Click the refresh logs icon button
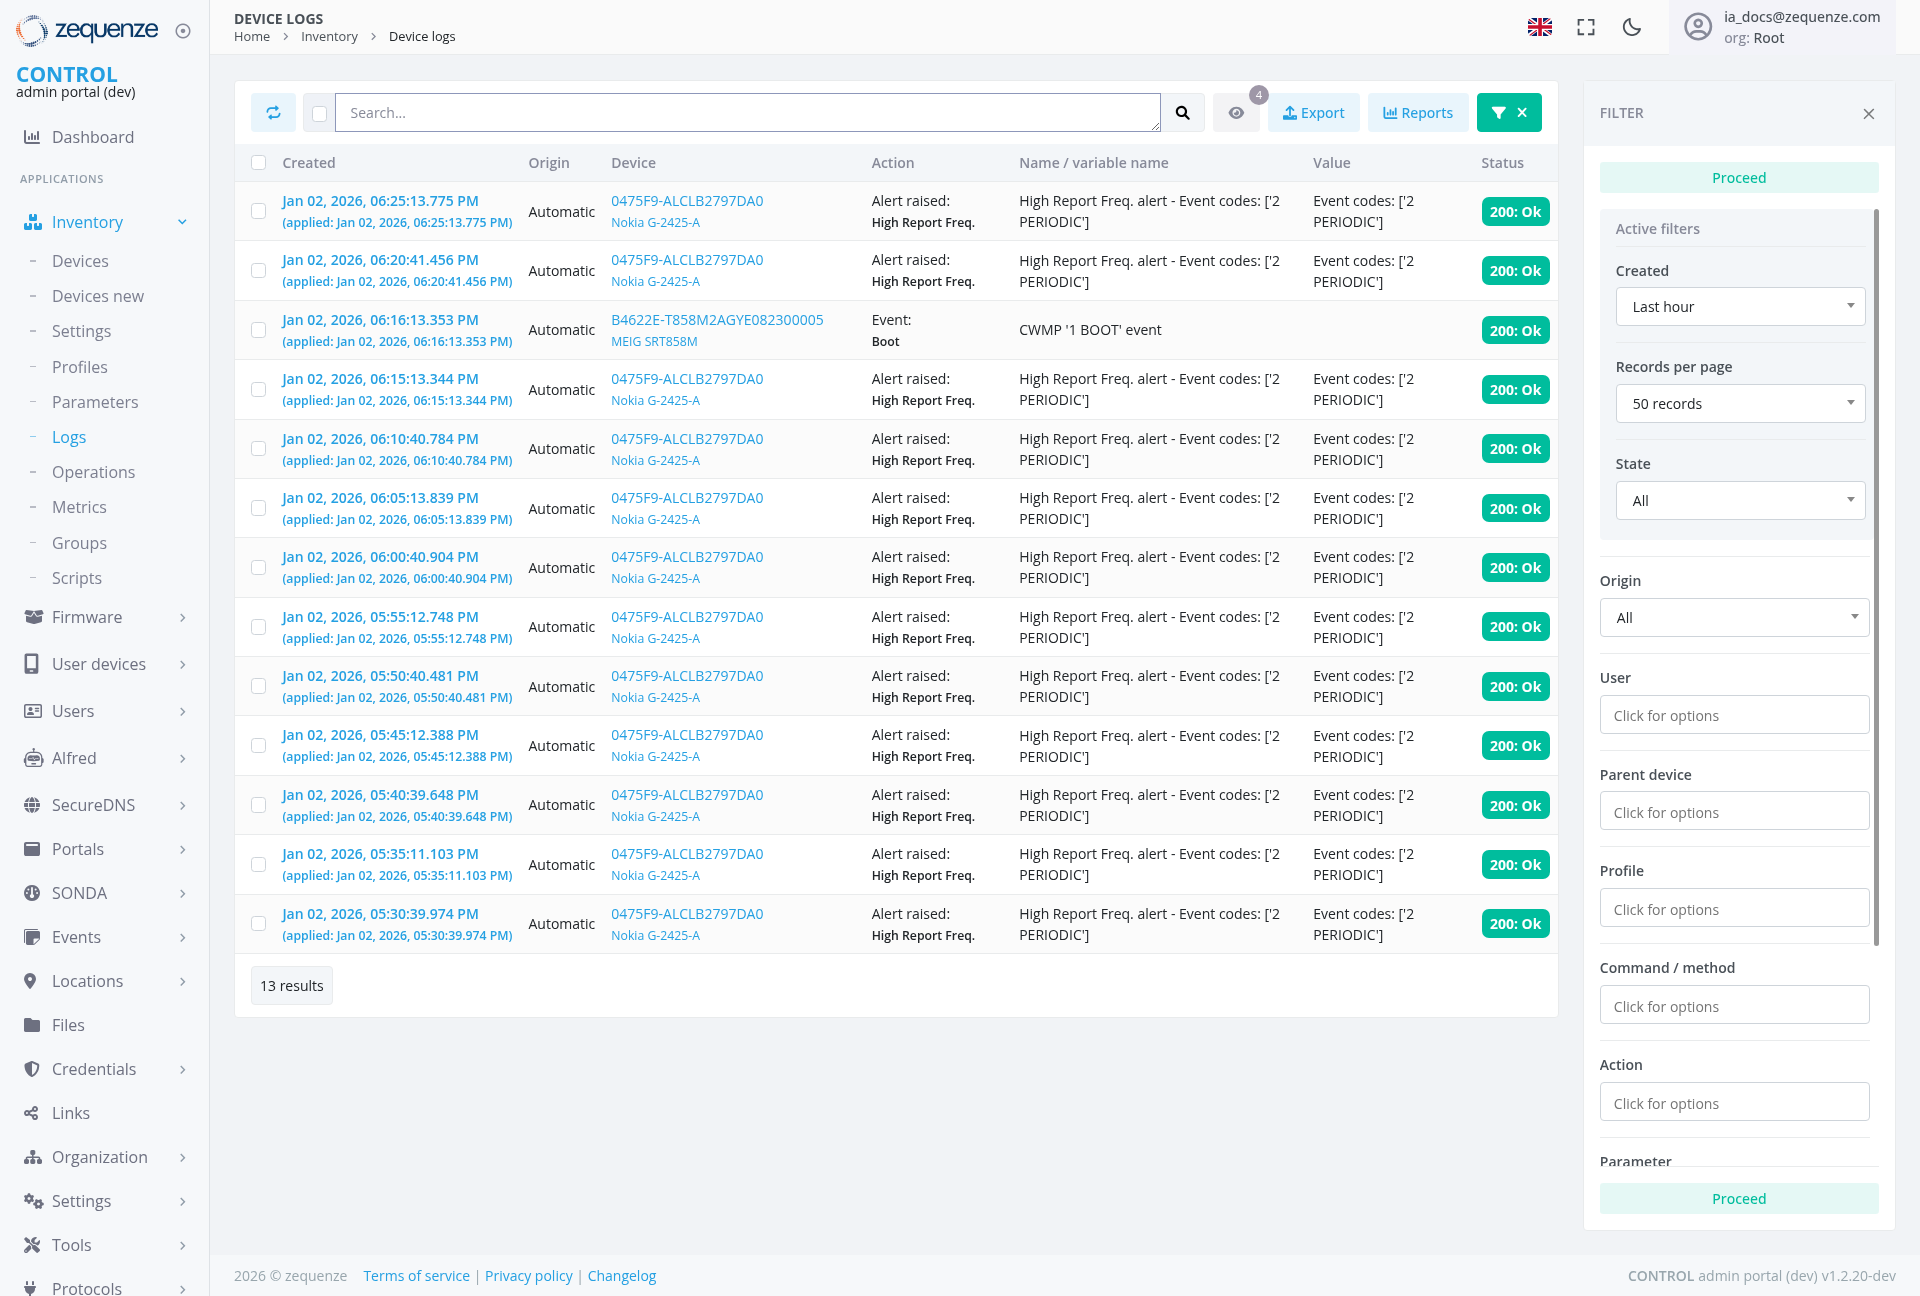This screenshot has width=1920, height=1296. pos(273,113)
